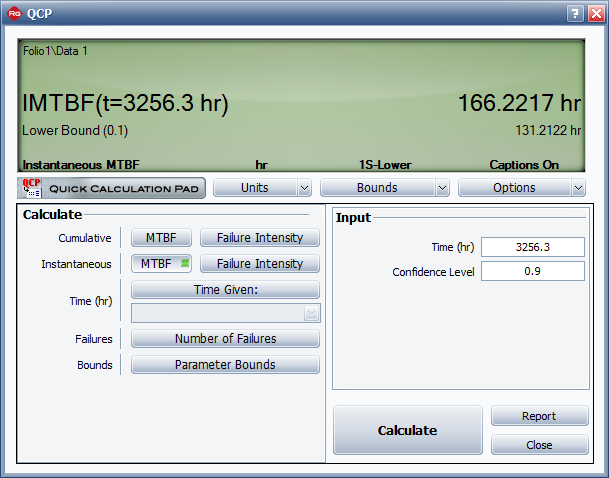Screen dimensions: 609x478
Task: Select Instantaneous MTBF option
Action: [161, 264]
